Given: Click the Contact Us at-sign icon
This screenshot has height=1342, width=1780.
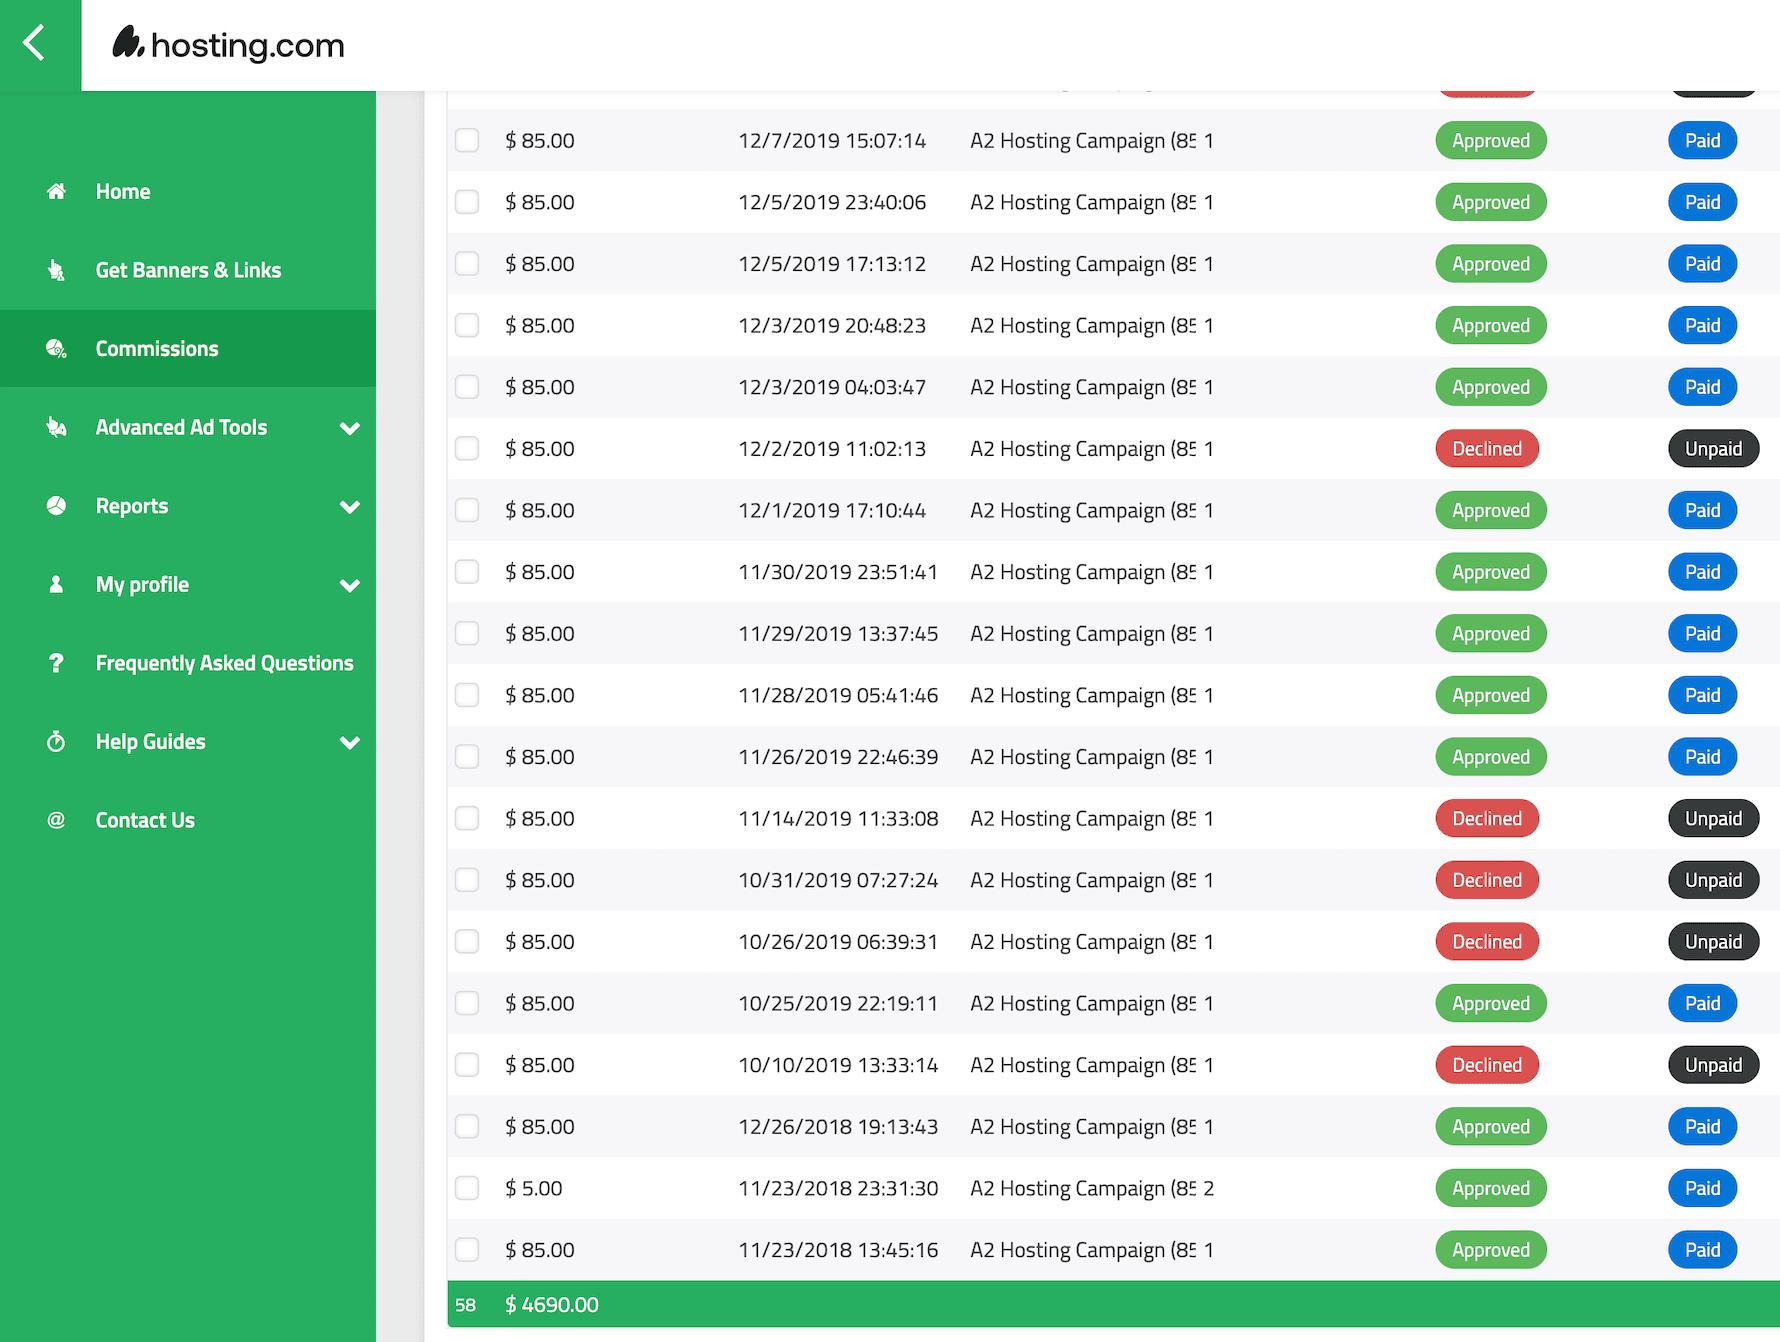Looking at the screenshot, I should click(x=56, y=820).
